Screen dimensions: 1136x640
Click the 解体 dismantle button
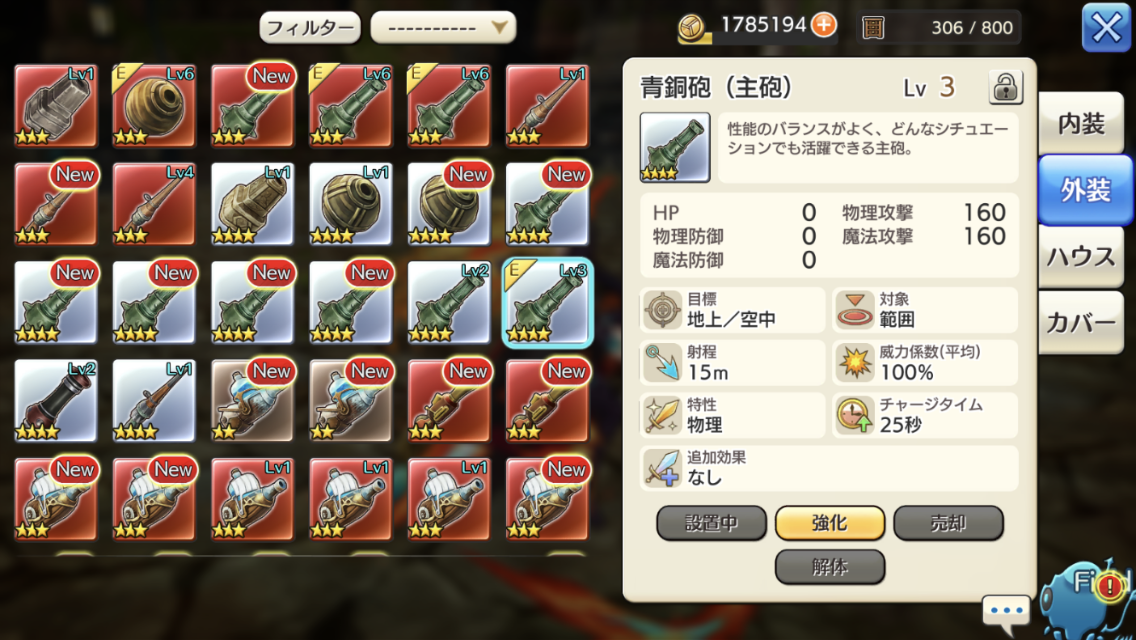830,566
